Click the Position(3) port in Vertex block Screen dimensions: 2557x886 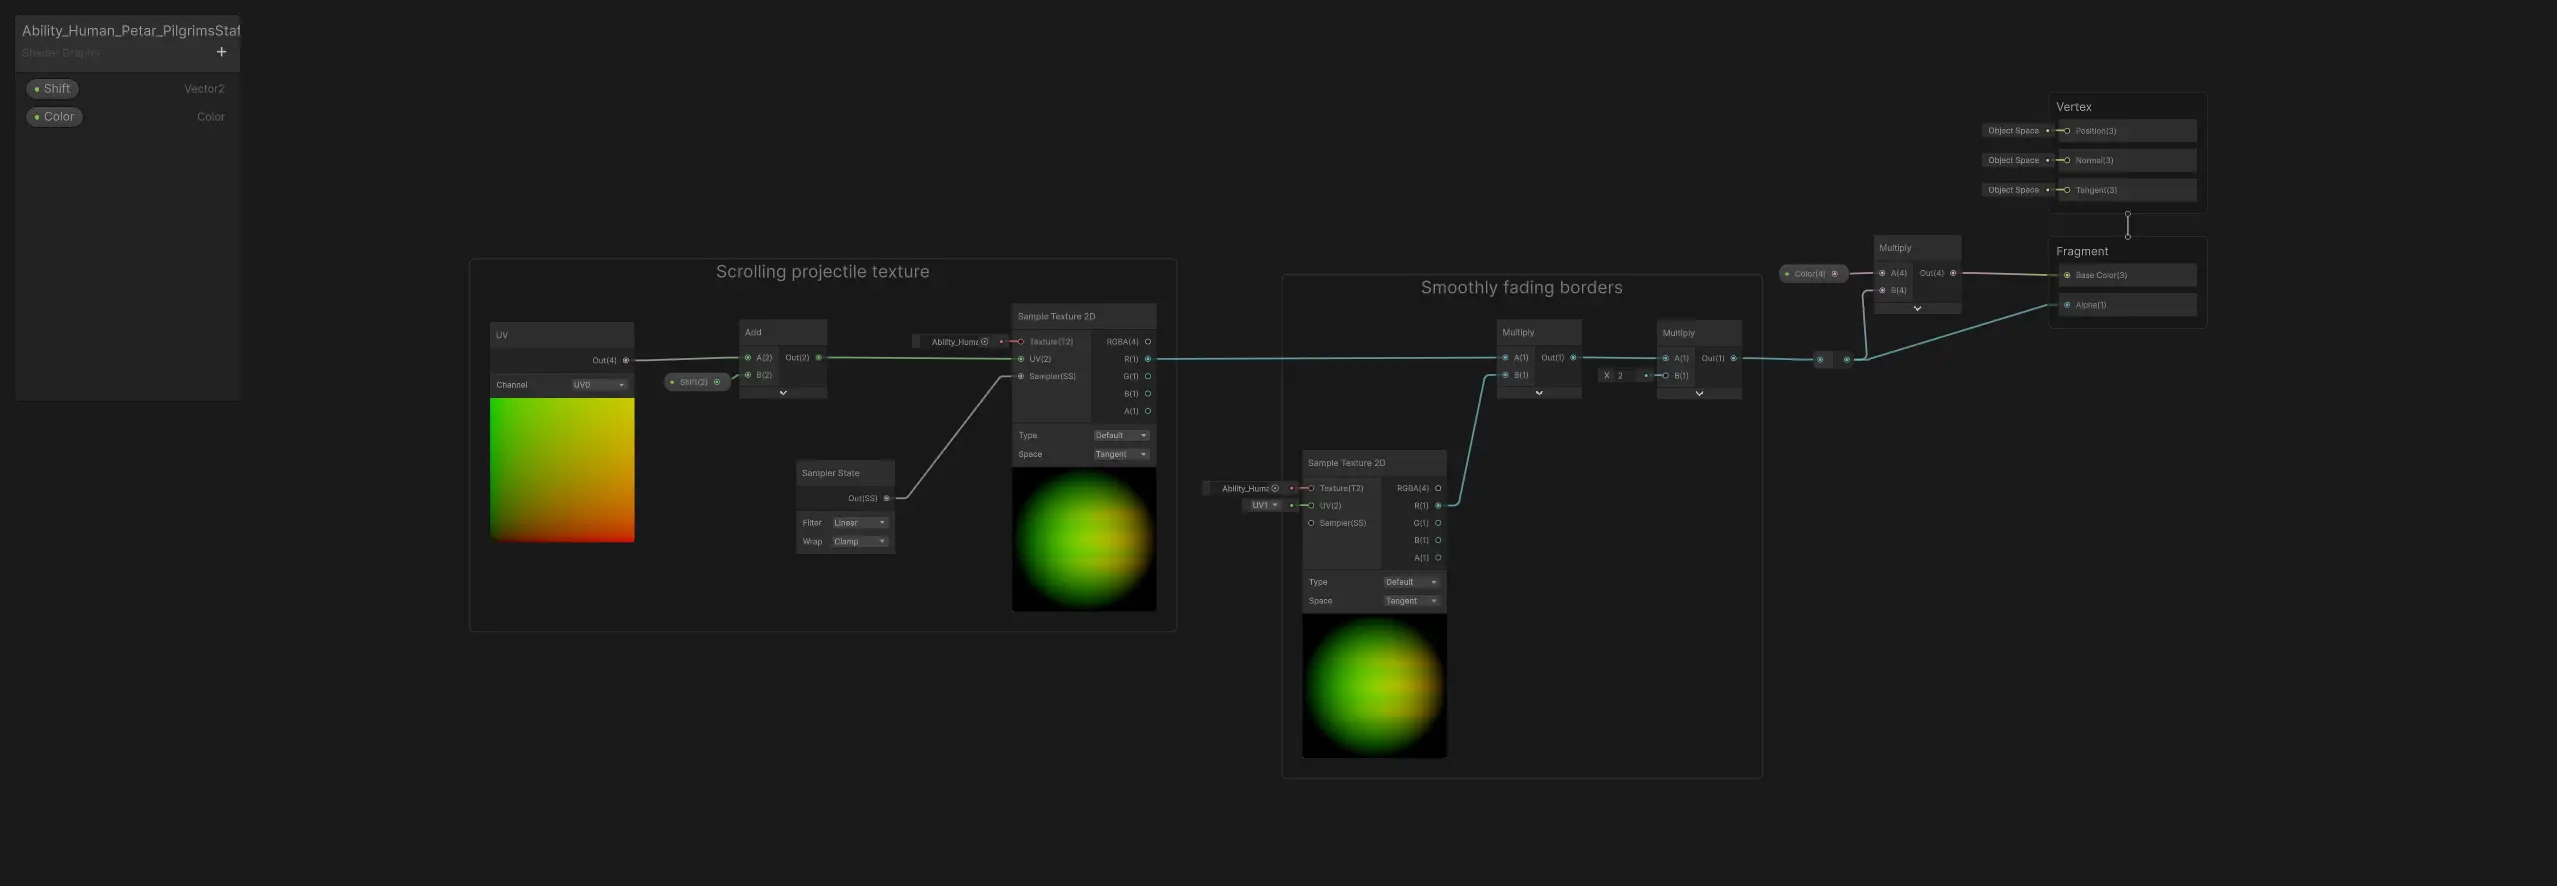point(2067,131)
